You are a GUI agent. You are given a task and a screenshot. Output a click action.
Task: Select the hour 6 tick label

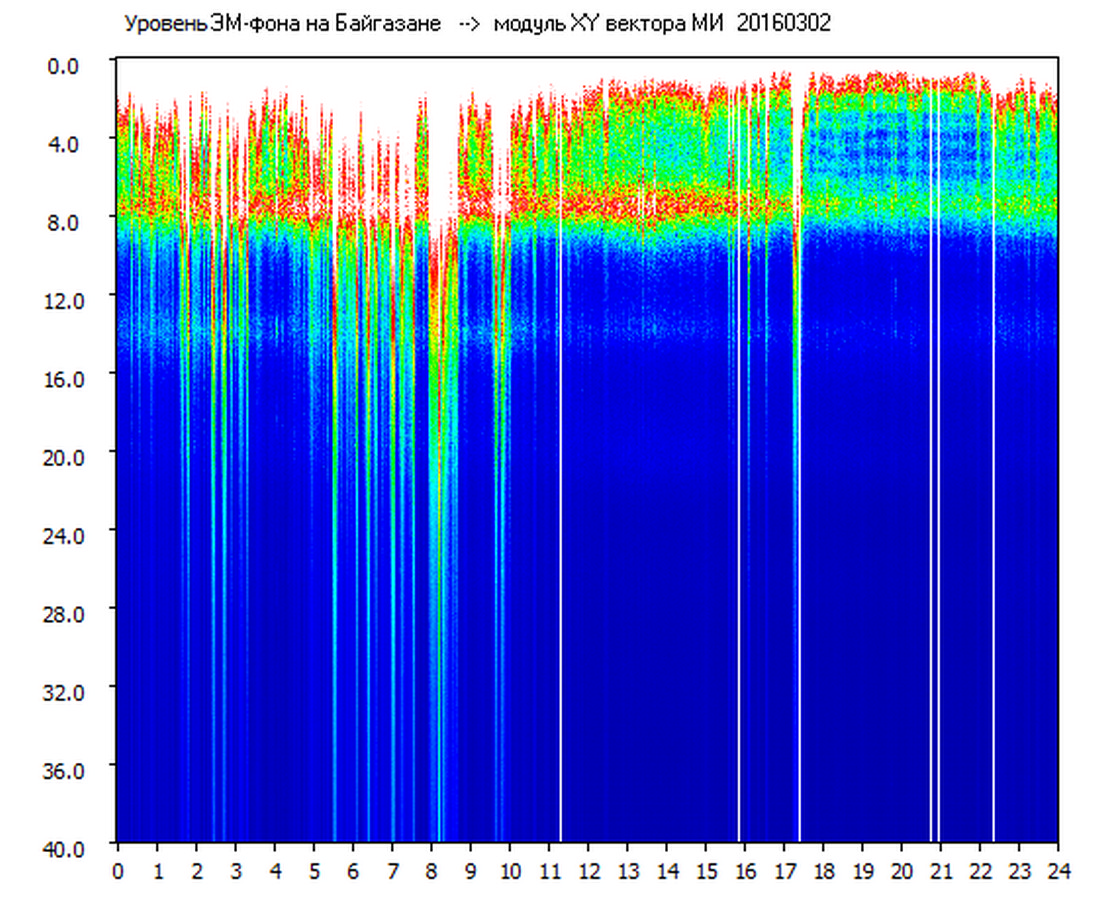tap(353, 871)
